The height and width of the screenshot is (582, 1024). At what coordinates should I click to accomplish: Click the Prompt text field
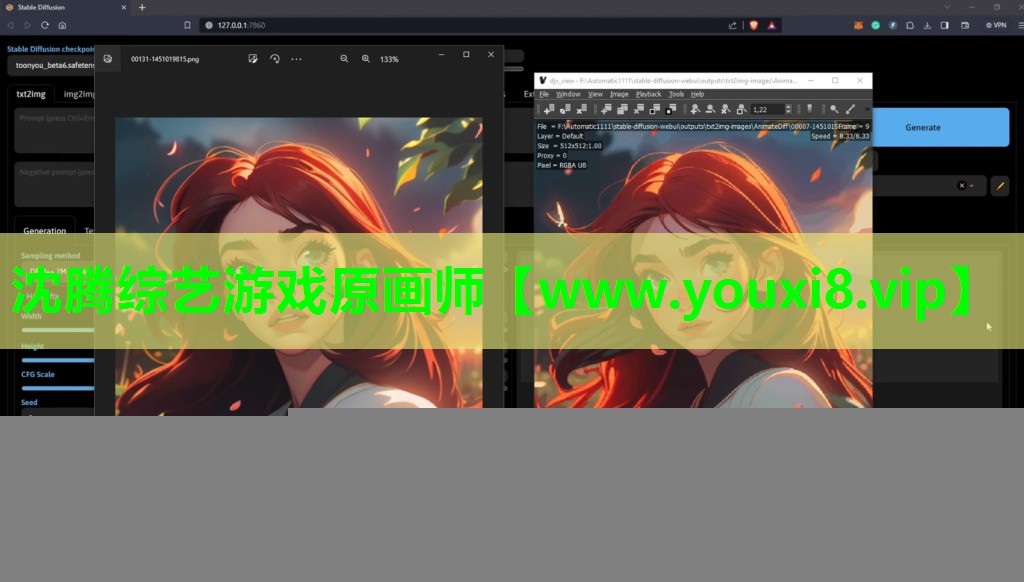coord(55,131)
